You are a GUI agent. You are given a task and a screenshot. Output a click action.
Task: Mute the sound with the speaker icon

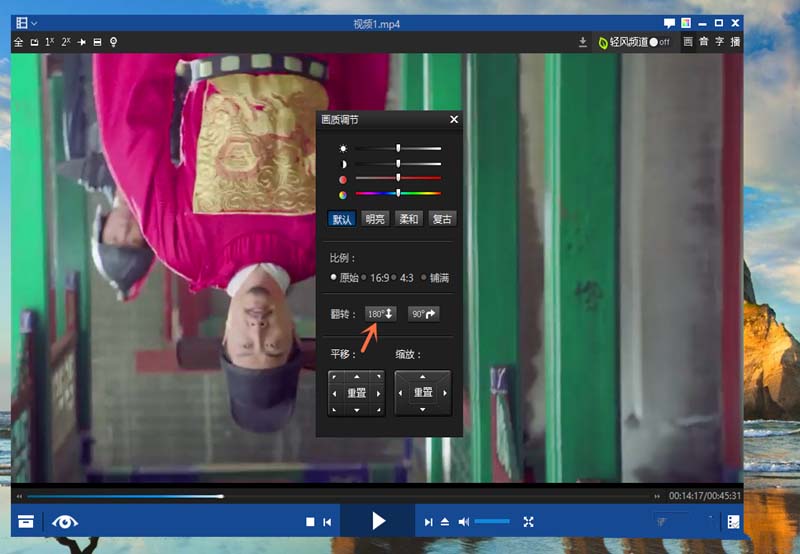click(x=463, y=521)
